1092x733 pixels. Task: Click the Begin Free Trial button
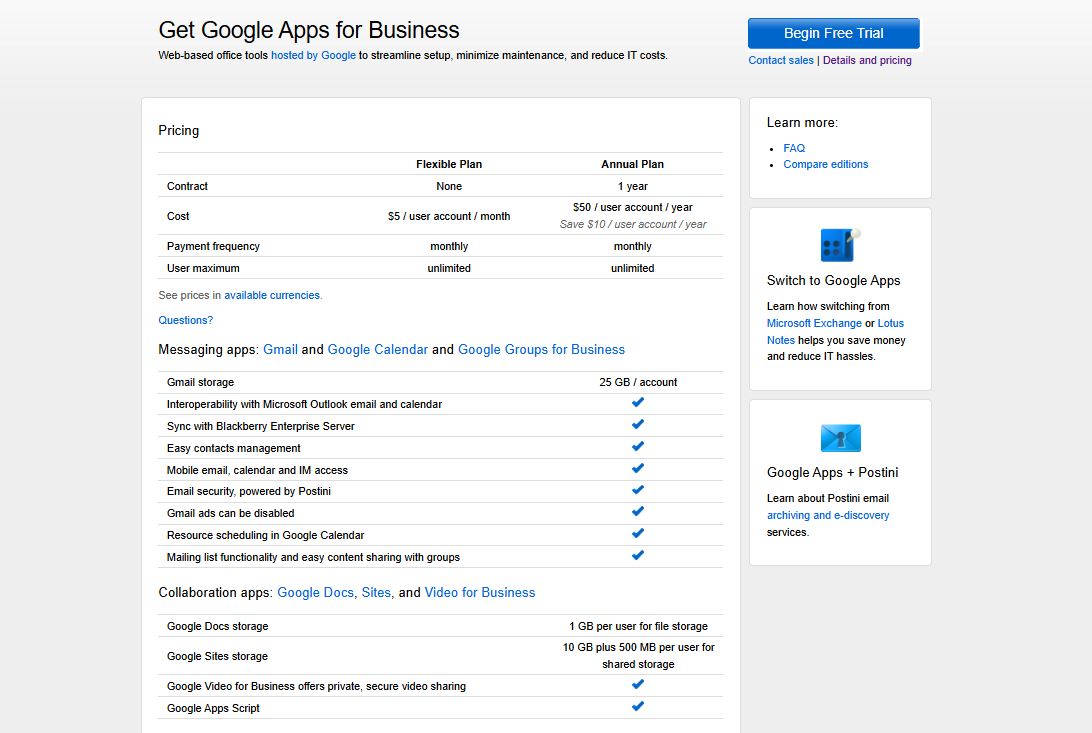click(x=834, y=33)
